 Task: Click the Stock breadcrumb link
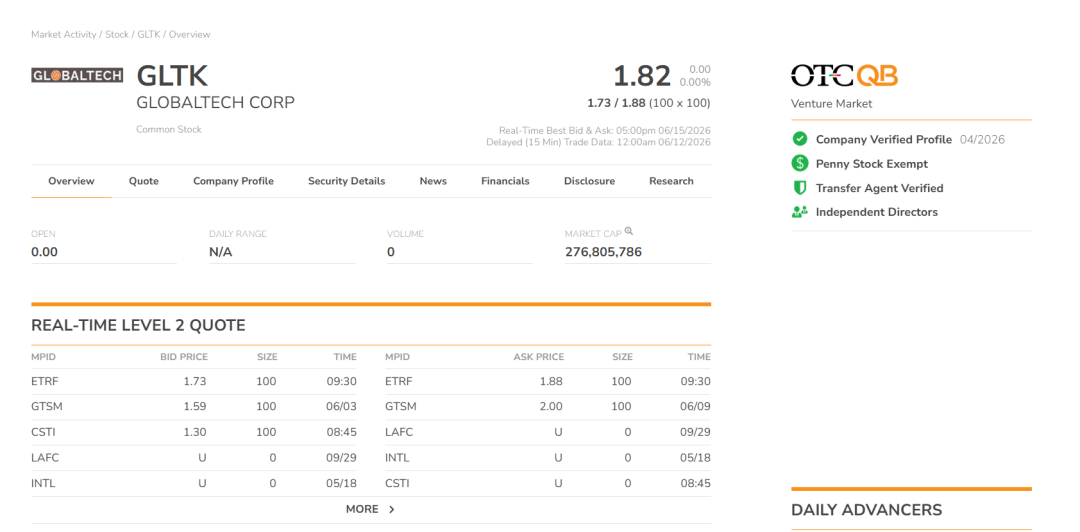pyautogui.click(x=117, y=34)
